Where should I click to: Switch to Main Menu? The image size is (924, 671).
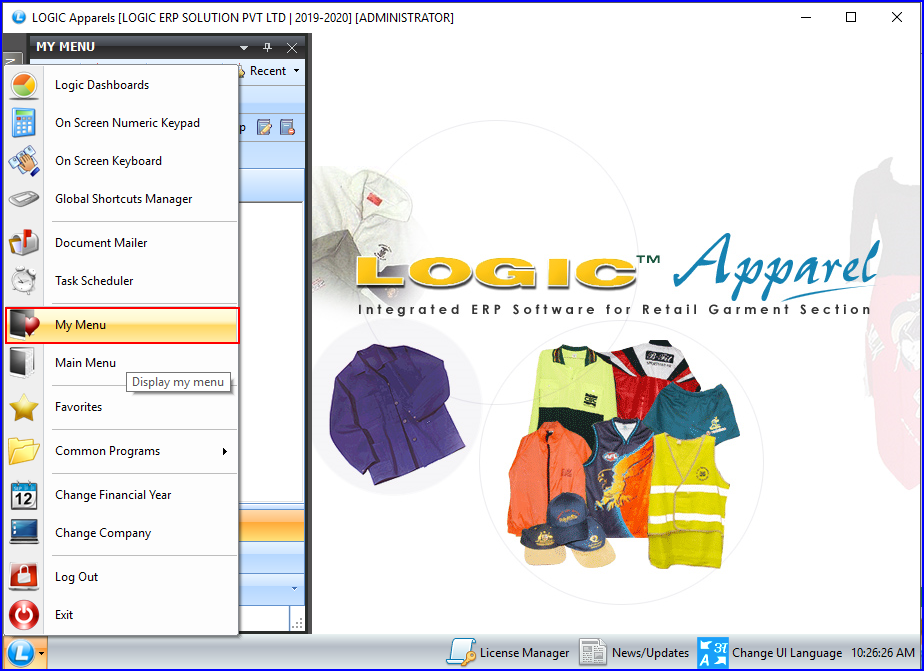pyautogui.click(x=121, y=362)
